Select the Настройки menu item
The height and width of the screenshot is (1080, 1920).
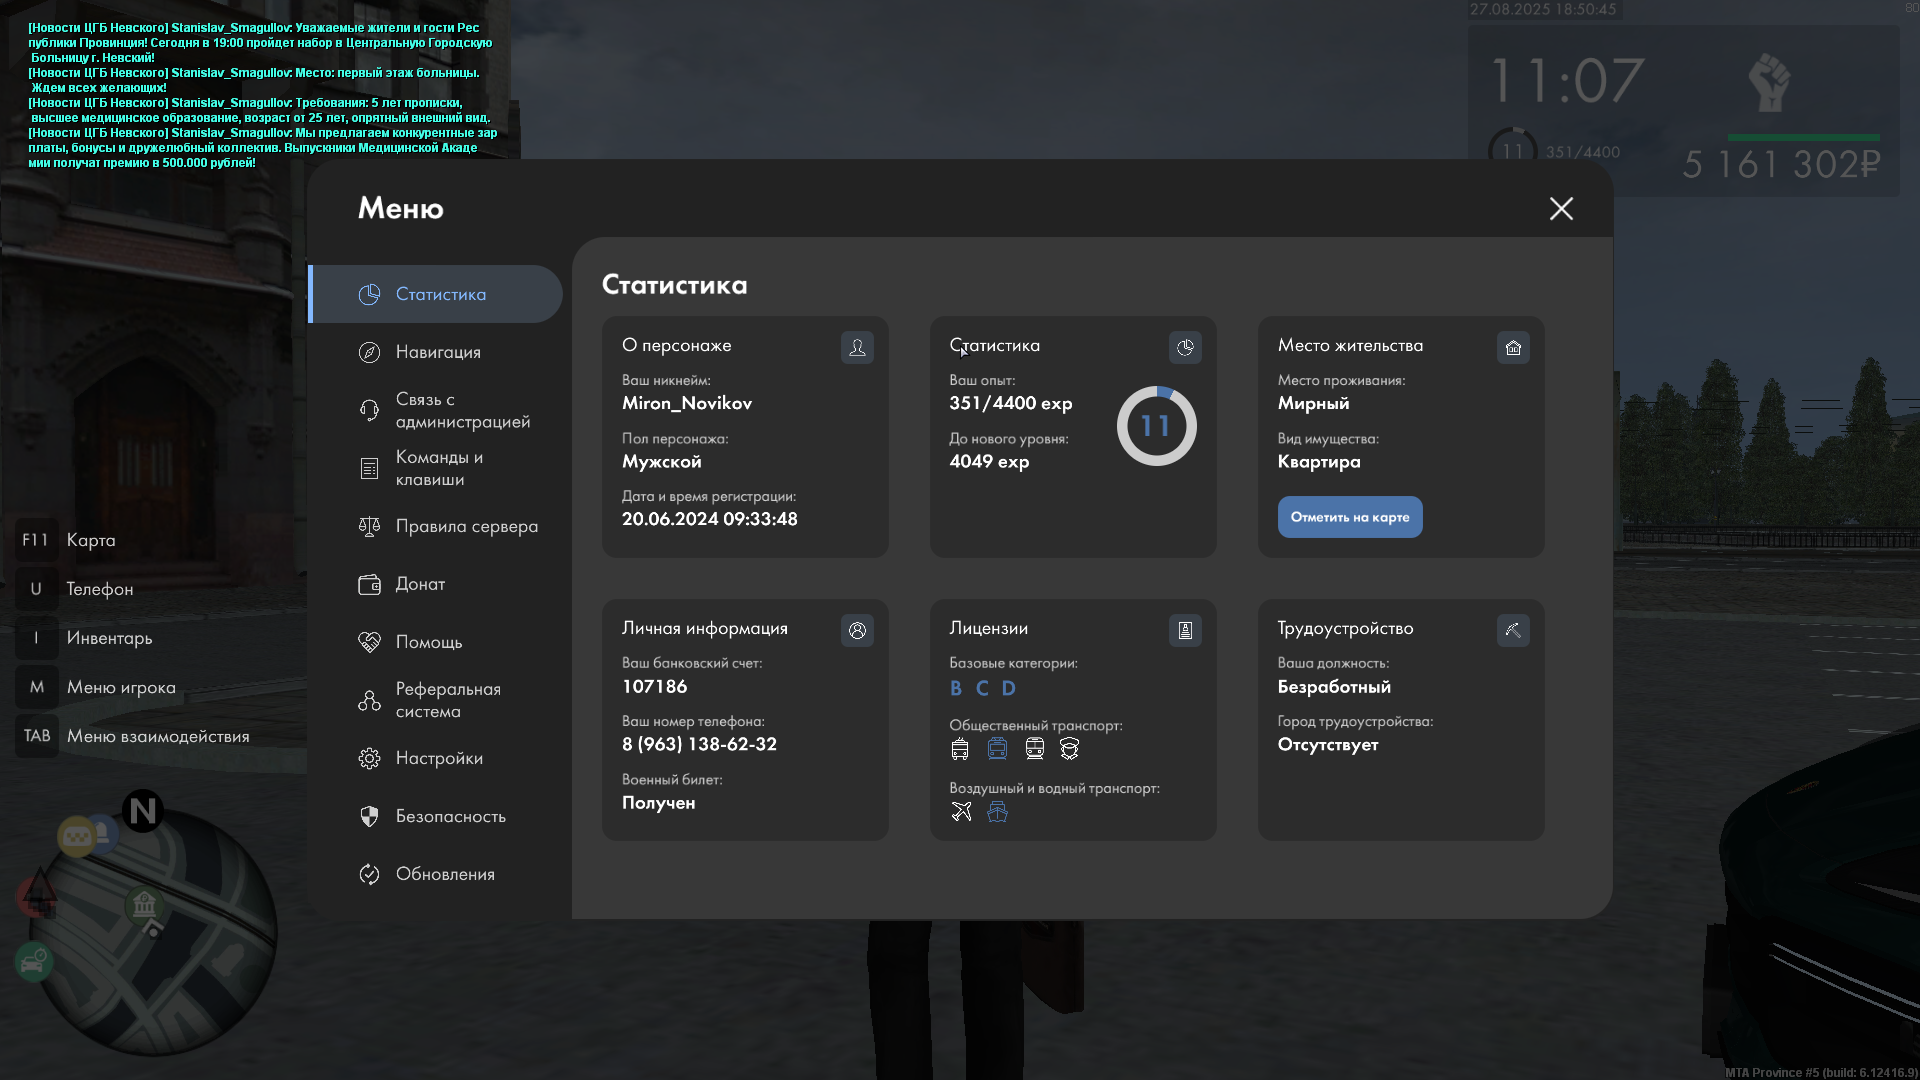[x=439, y=758]
